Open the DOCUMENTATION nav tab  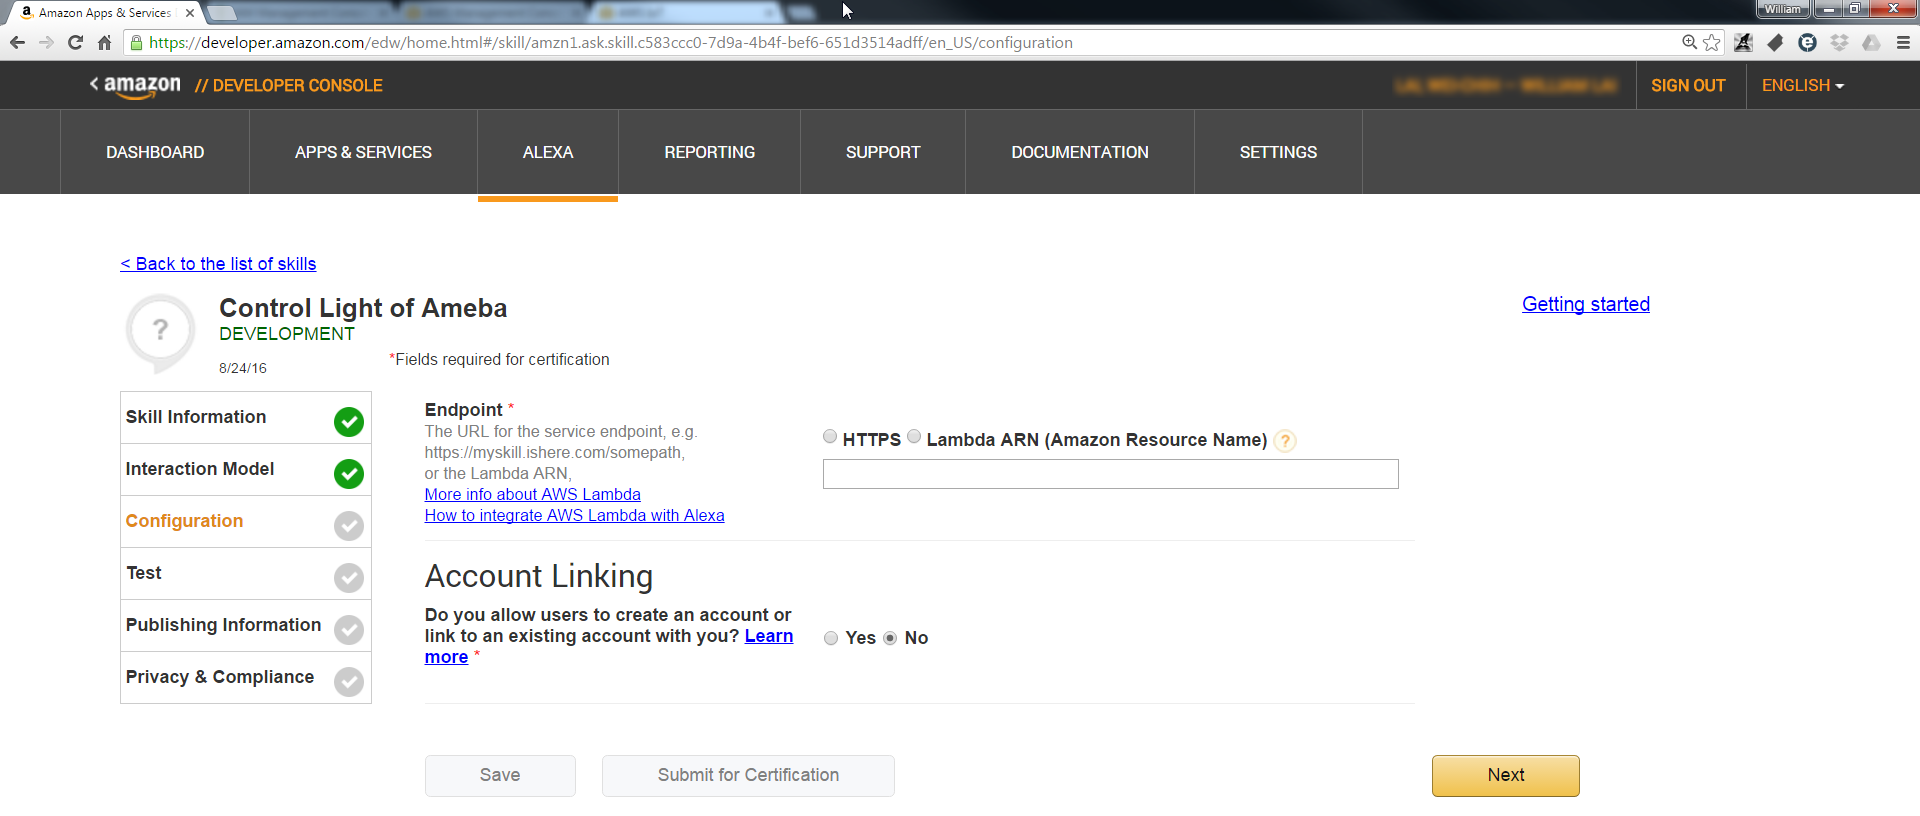pyautogui.click(x=1080, y=152)
